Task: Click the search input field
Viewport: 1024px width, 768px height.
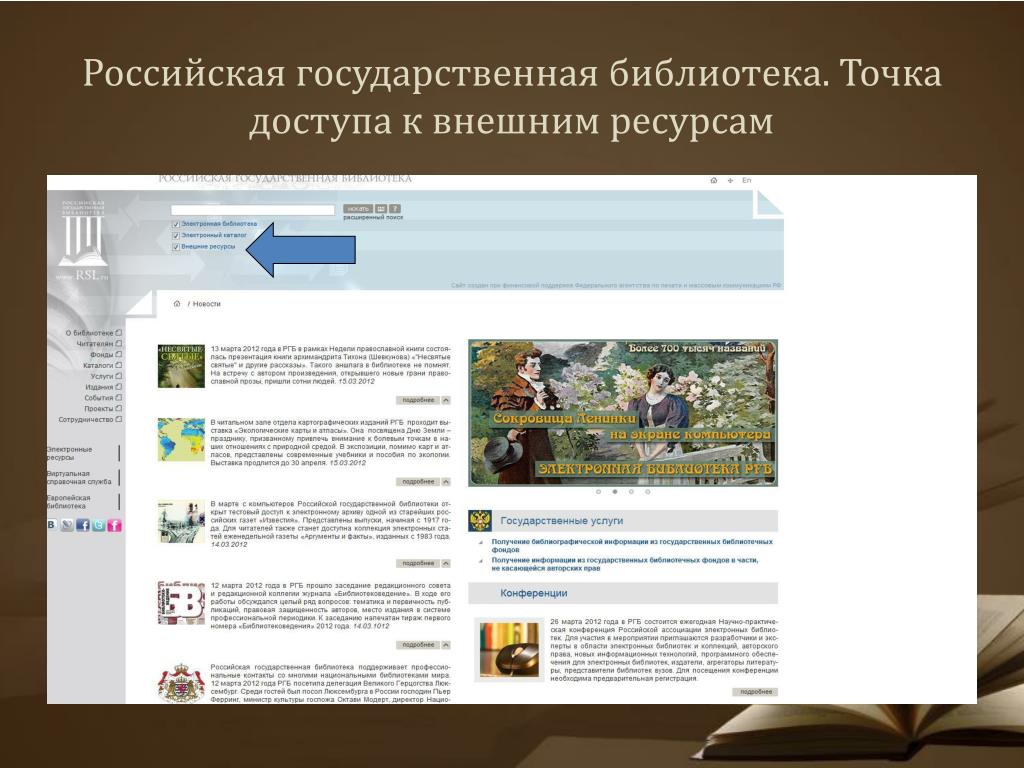Action: [253, 210]
